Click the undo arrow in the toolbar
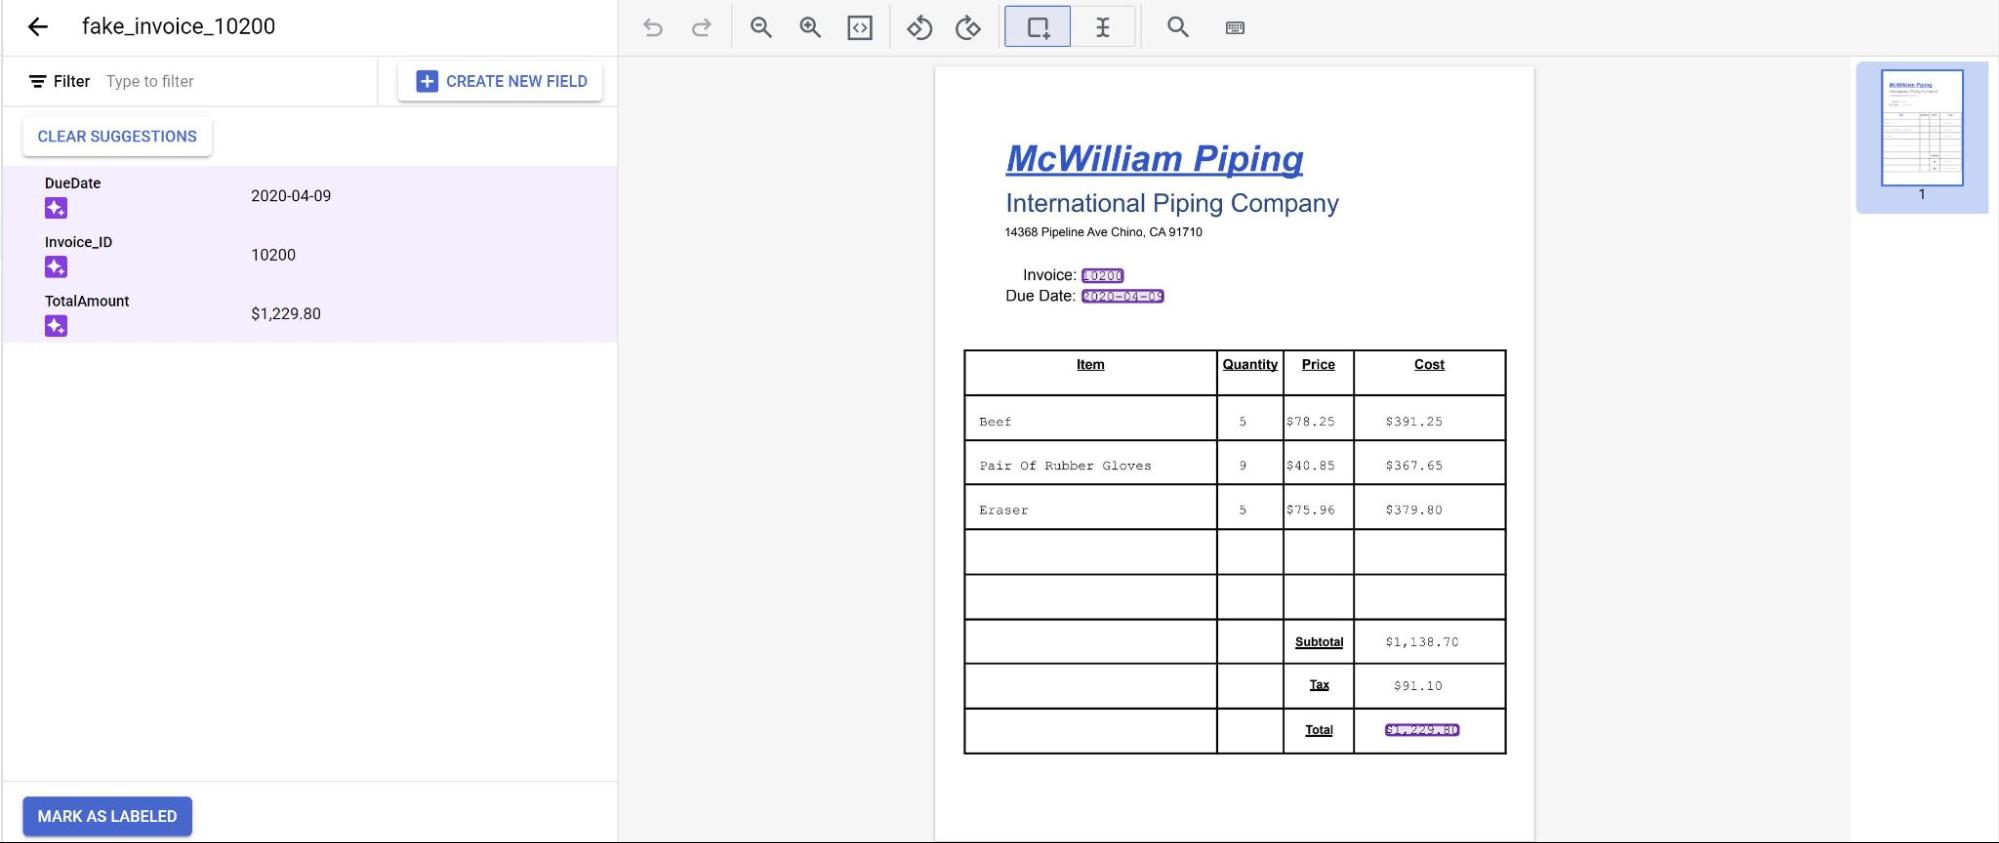The height and width of the screenshot is (843, 1999). [x=653, y=28]
